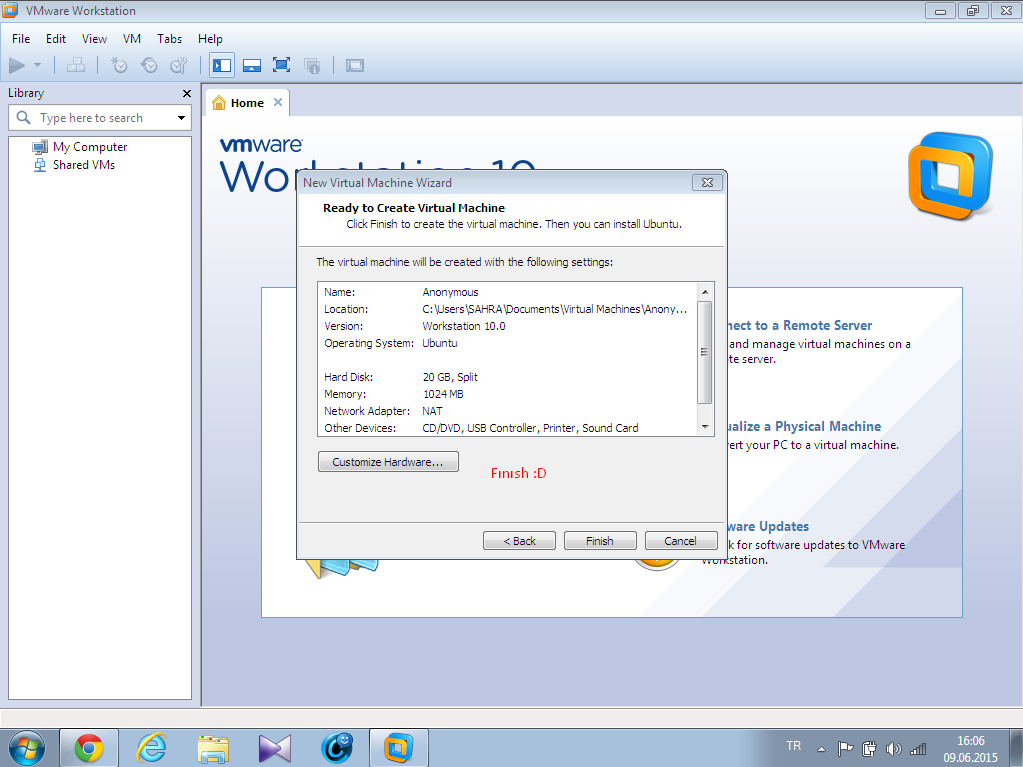
Task: Switch to the Home tab
Action: 247,103
